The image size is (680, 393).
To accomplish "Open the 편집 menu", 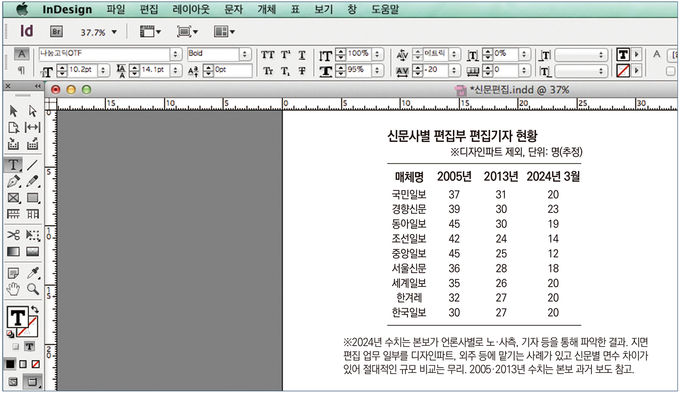I will pyautogui.click(x=149, y=9).
